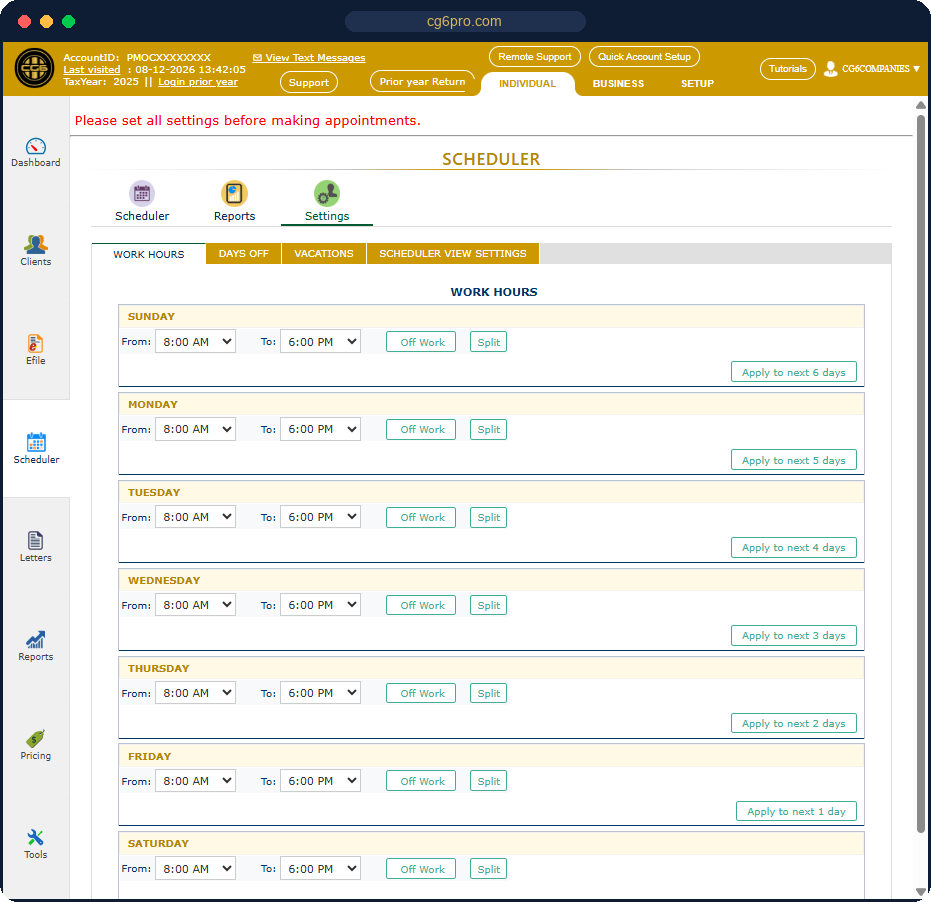Click Split for Monday hours
The width and height of the screenshot is (931, 902).
(x=489, y=429)
